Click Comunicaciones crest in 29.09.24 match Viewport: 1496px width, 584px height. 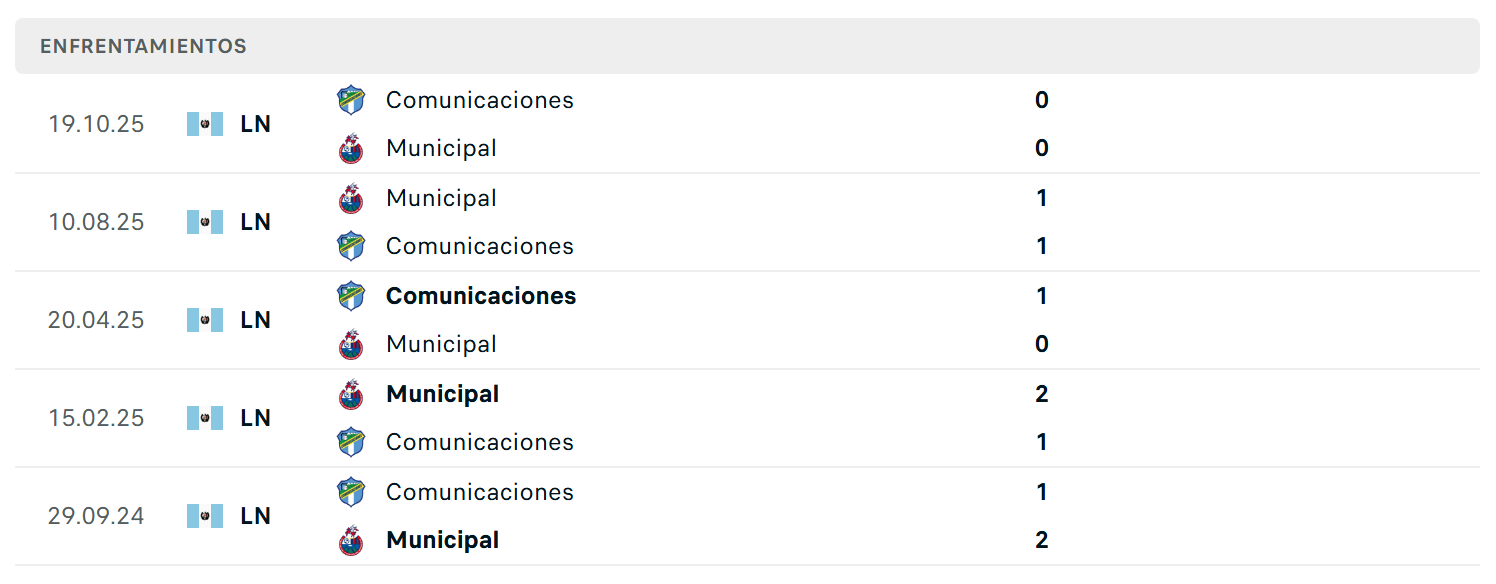point(351,492)
